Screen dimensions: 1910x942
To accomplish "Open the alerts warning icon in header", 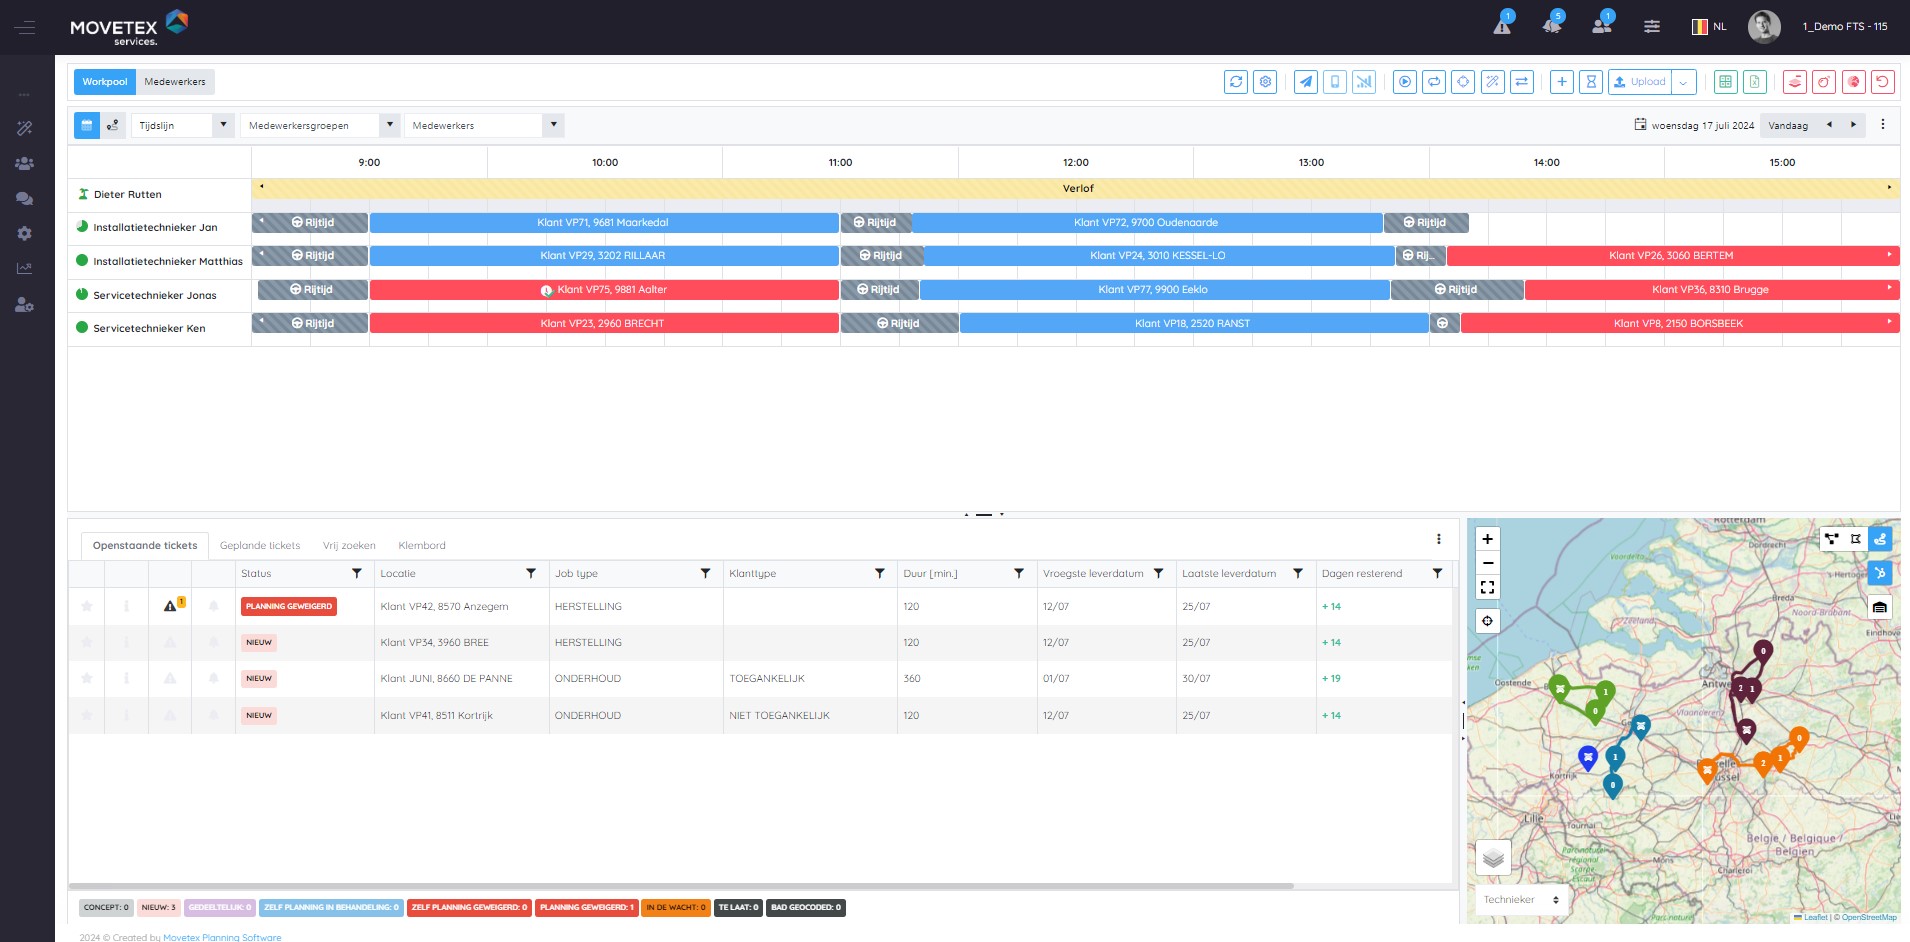I will pos(1502,26).
